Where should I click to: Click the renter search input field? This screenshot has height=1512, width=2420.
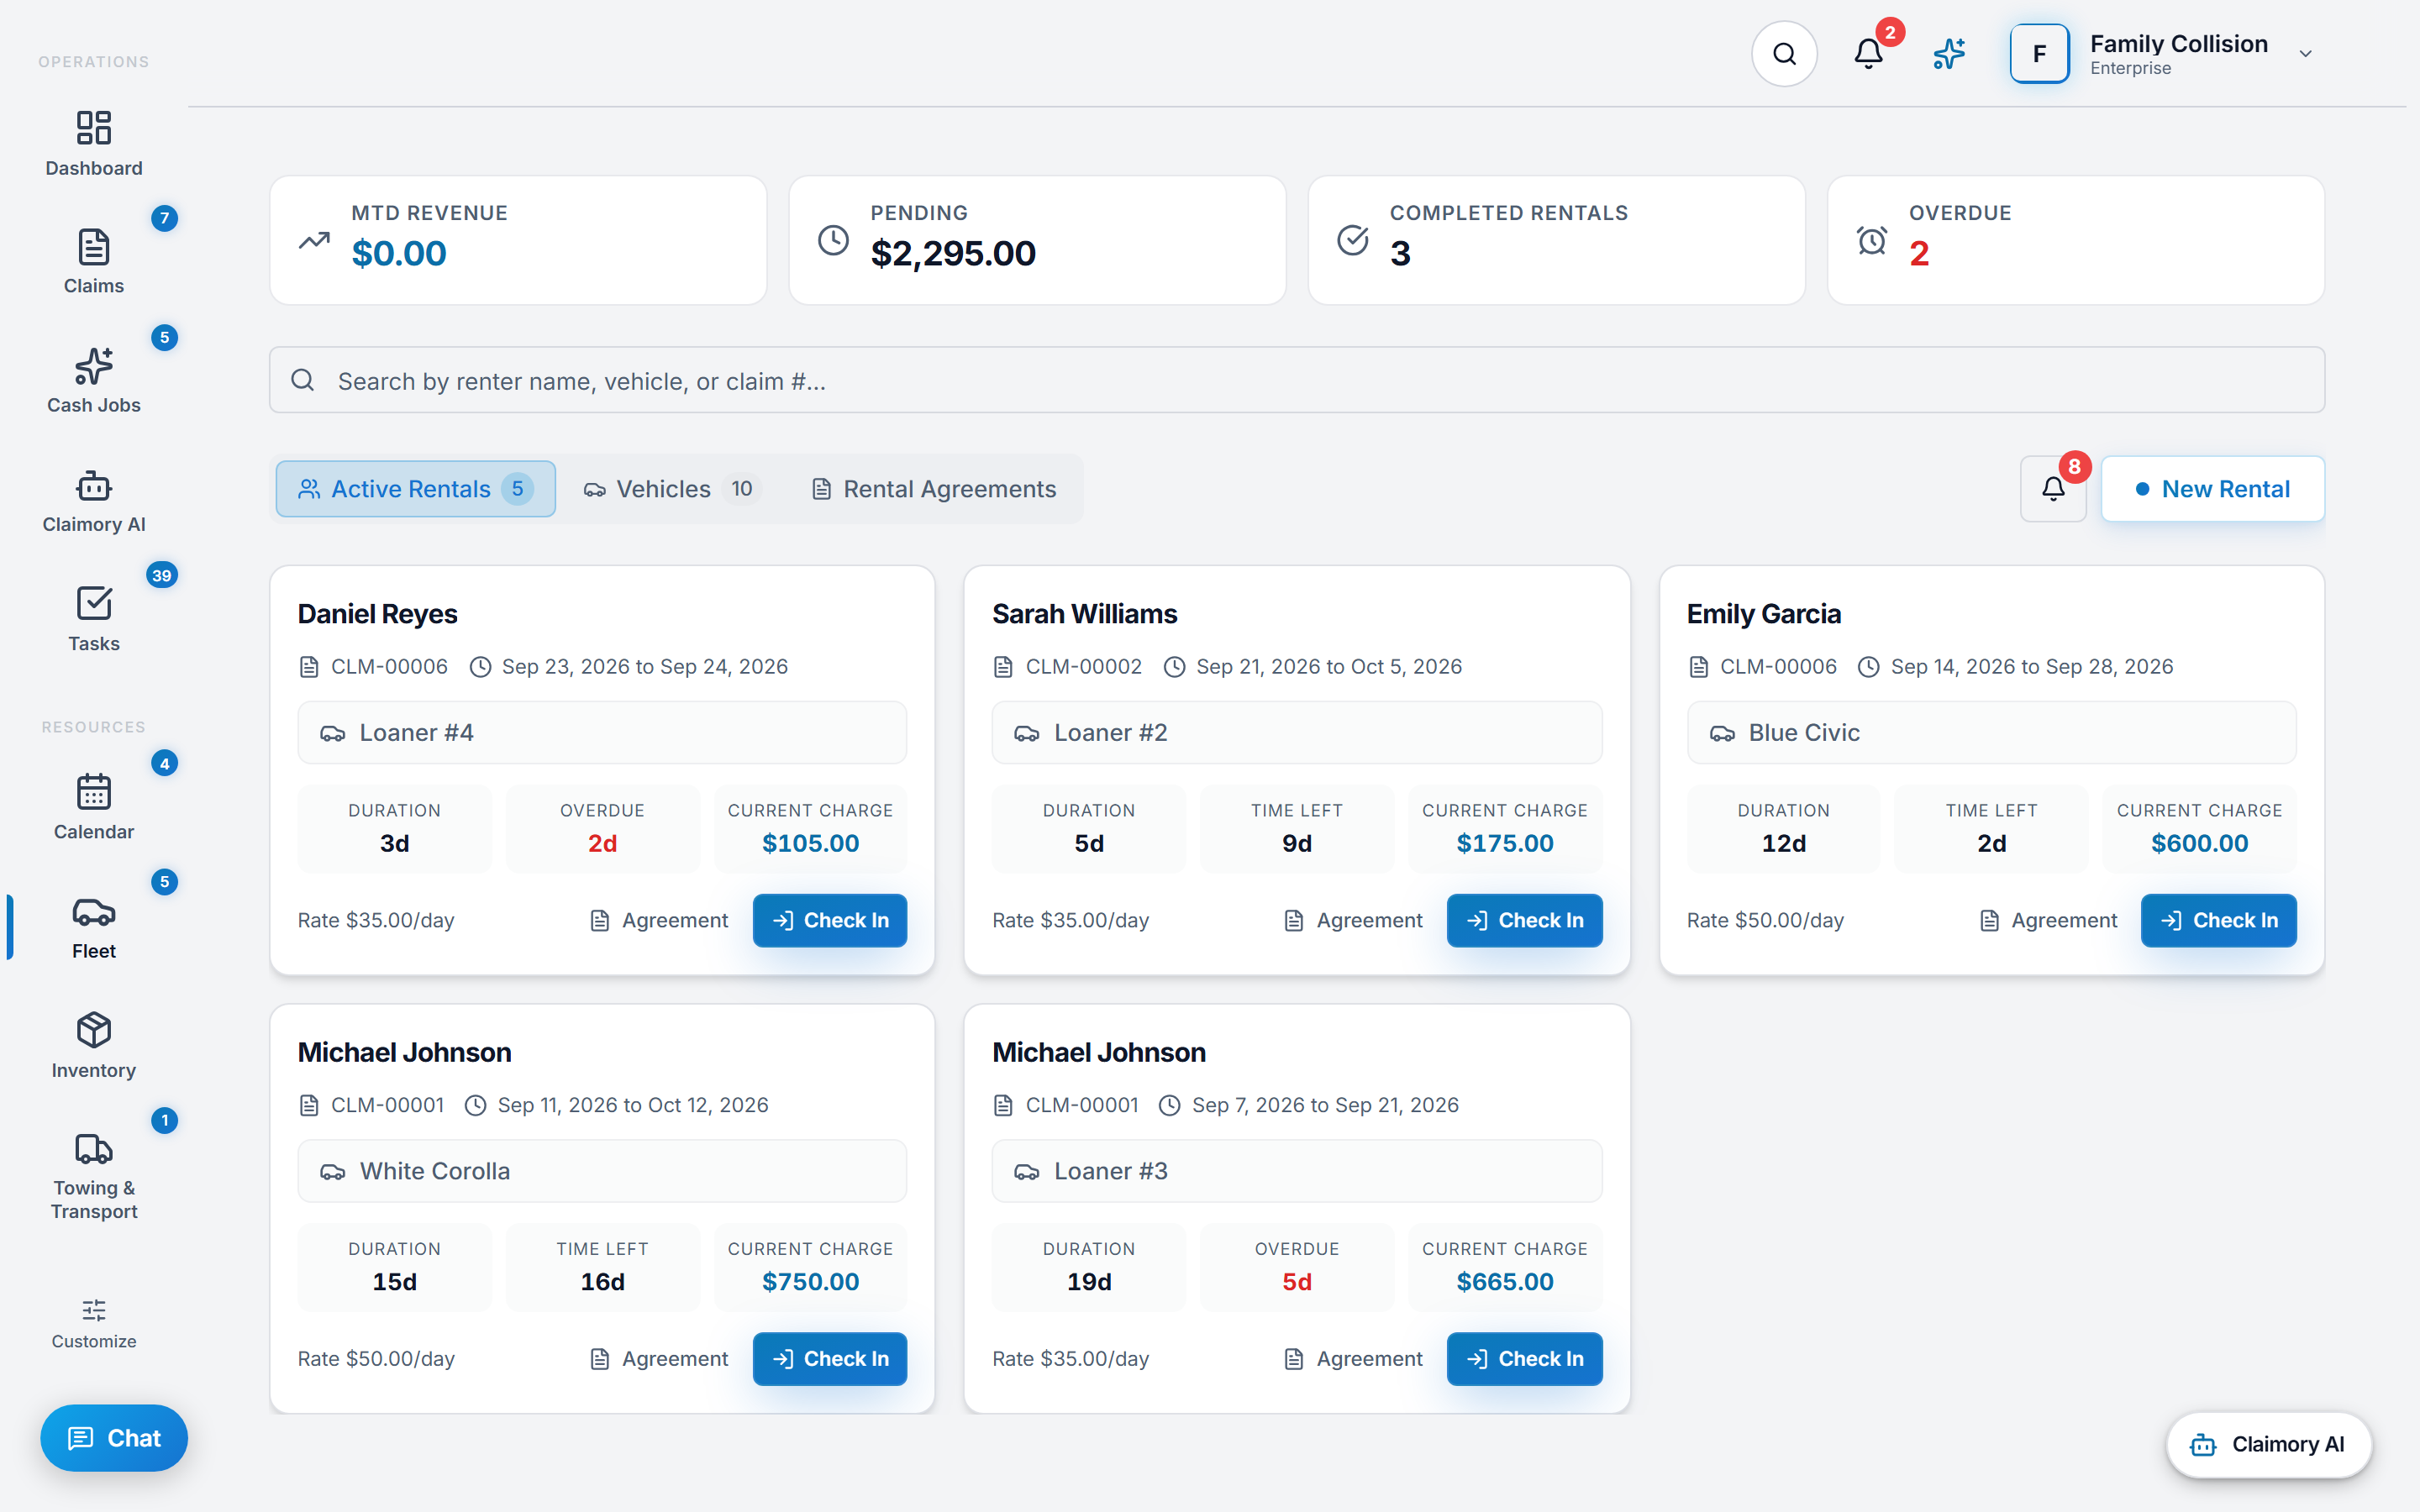1297,380
